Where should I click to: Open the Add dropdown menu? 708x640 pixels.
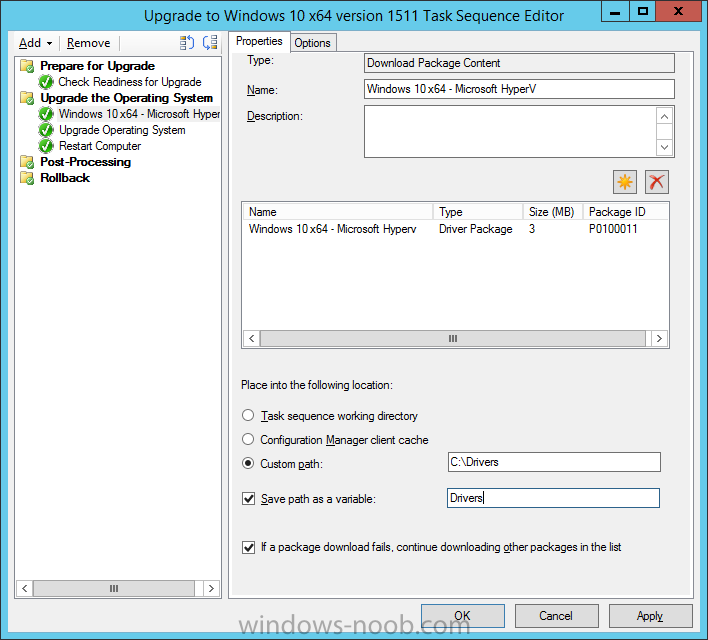[35, 43]
